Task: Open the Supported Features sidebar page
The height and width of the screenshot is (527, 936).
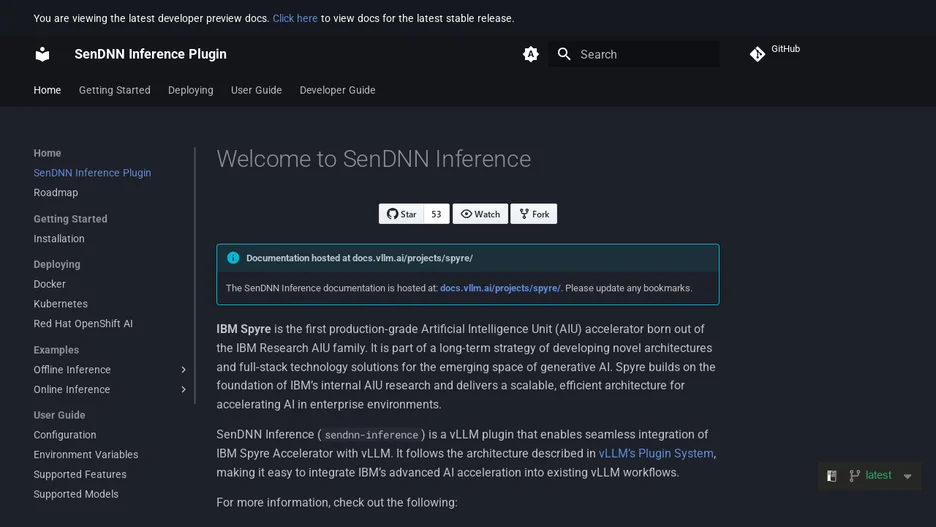Action: 80,474
